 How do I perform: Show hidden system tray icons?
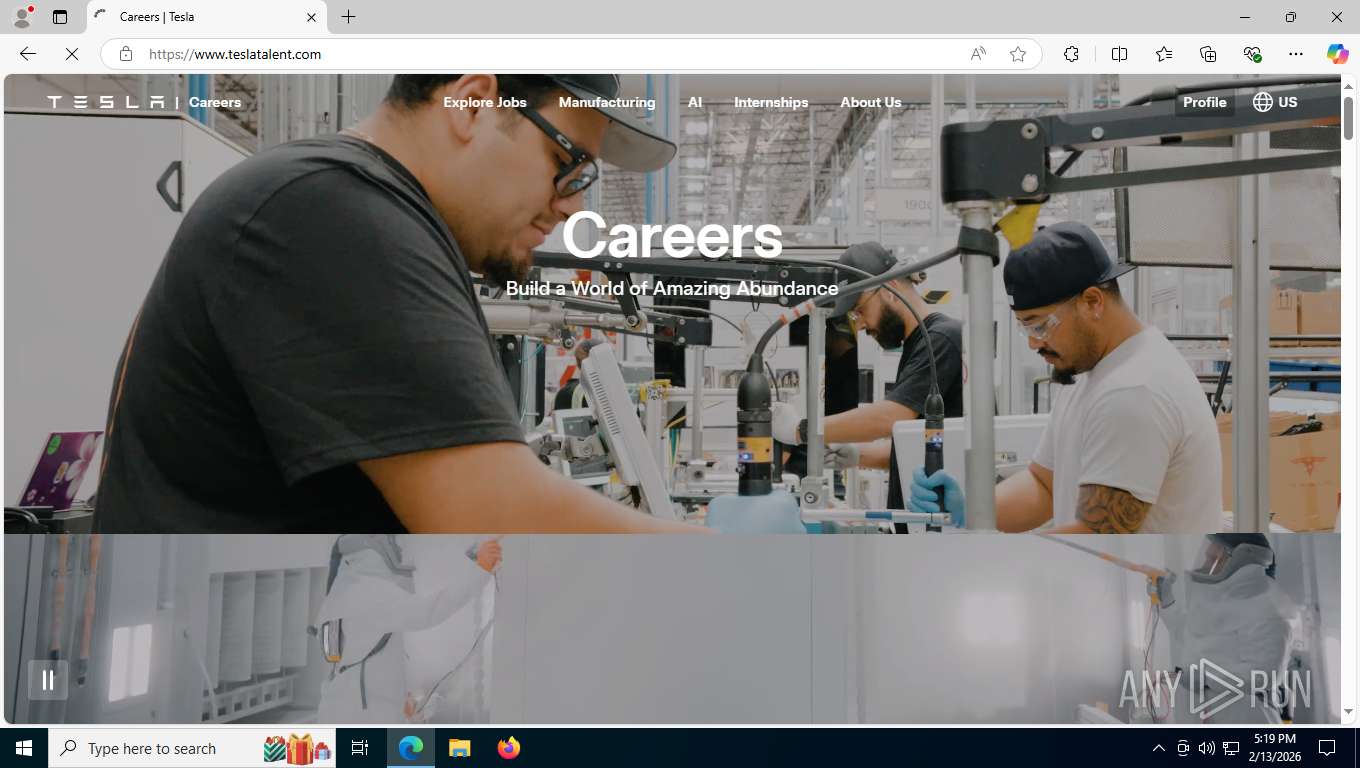pos(1159,748)
